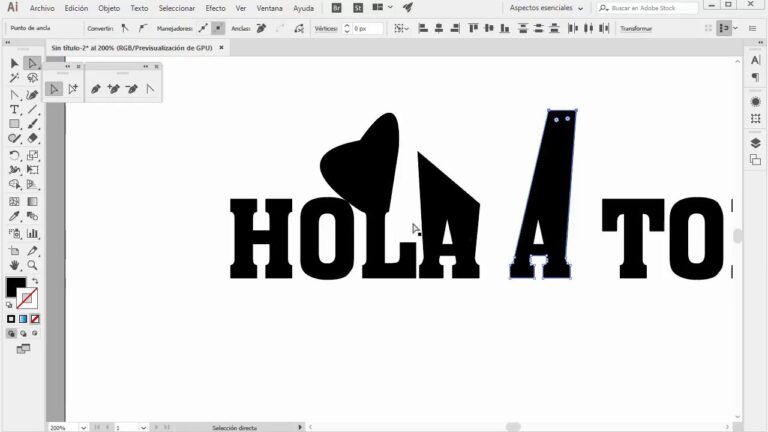Select the Eyedropper tool
The image size is (768, 432).
[14, 216]
